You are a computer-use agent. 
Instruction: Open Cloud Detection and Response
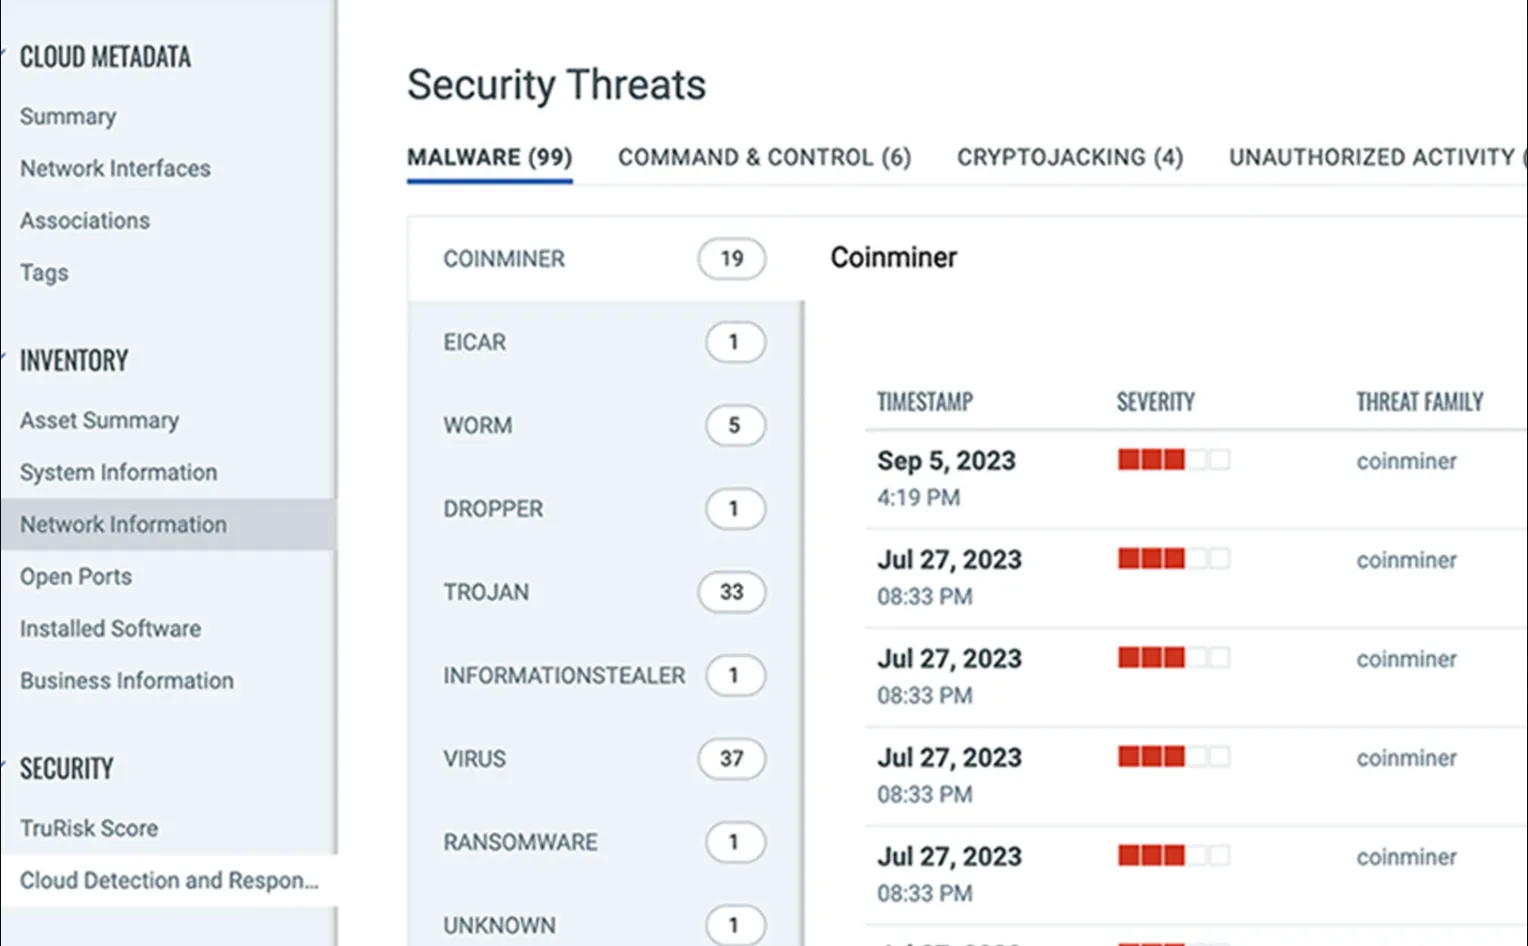[x=170, y=880]
